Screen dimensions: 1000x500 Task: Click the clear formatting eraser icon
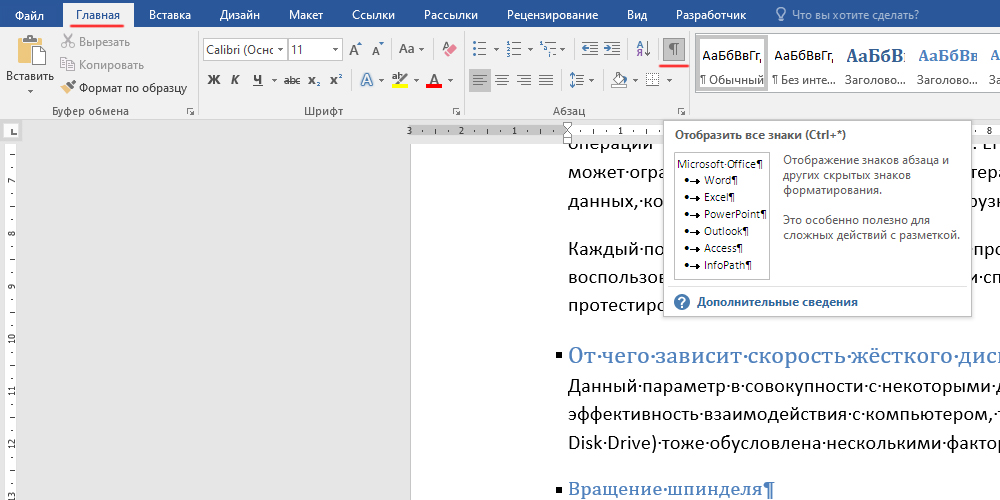448,49
